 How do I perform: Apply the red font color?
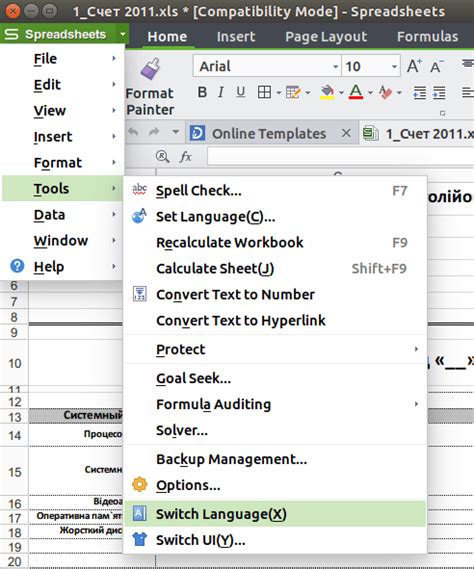(356, 92)
